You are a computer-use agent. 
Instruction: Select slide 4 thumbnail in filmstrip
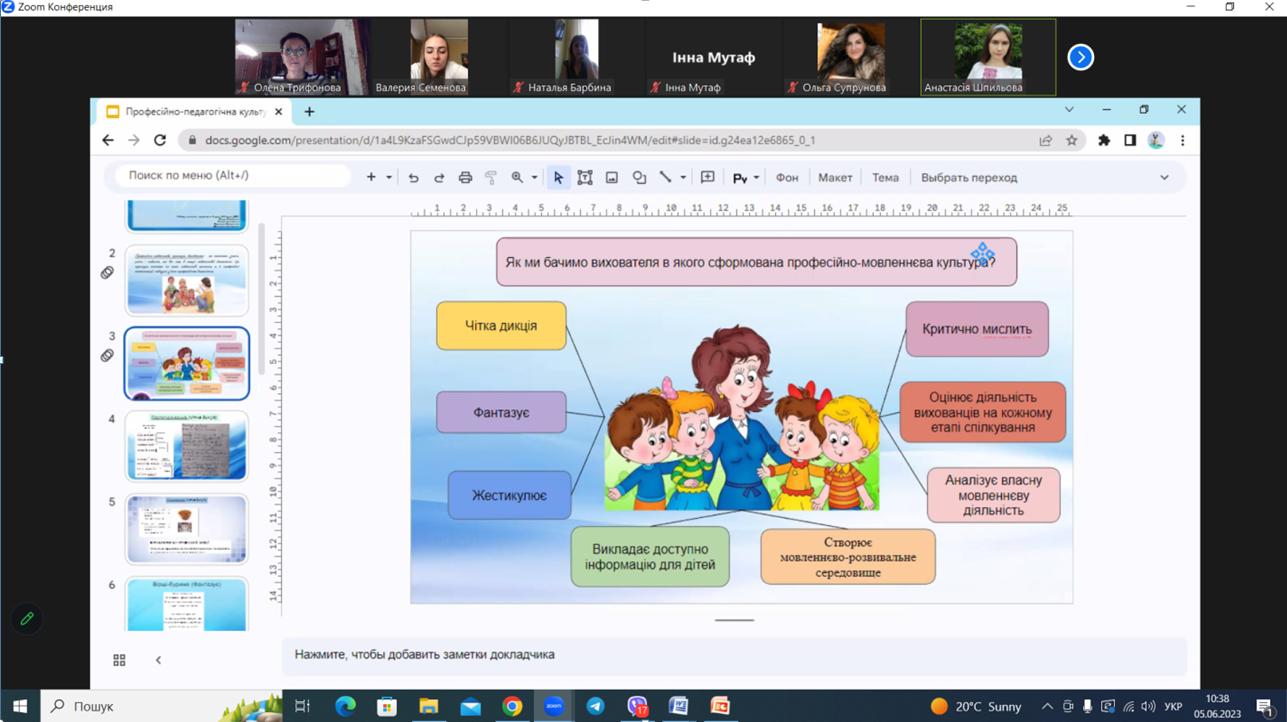pos(187,446)
